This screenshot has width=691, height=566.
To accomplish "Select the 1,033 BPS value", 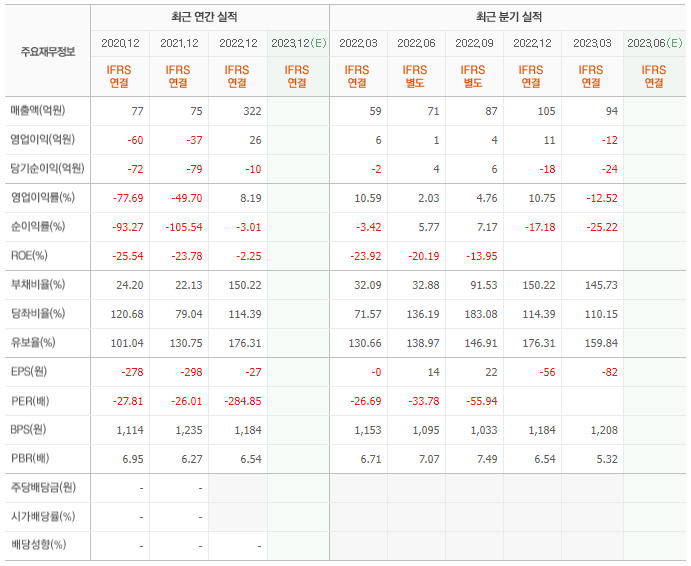I will (x=484, y=431).
